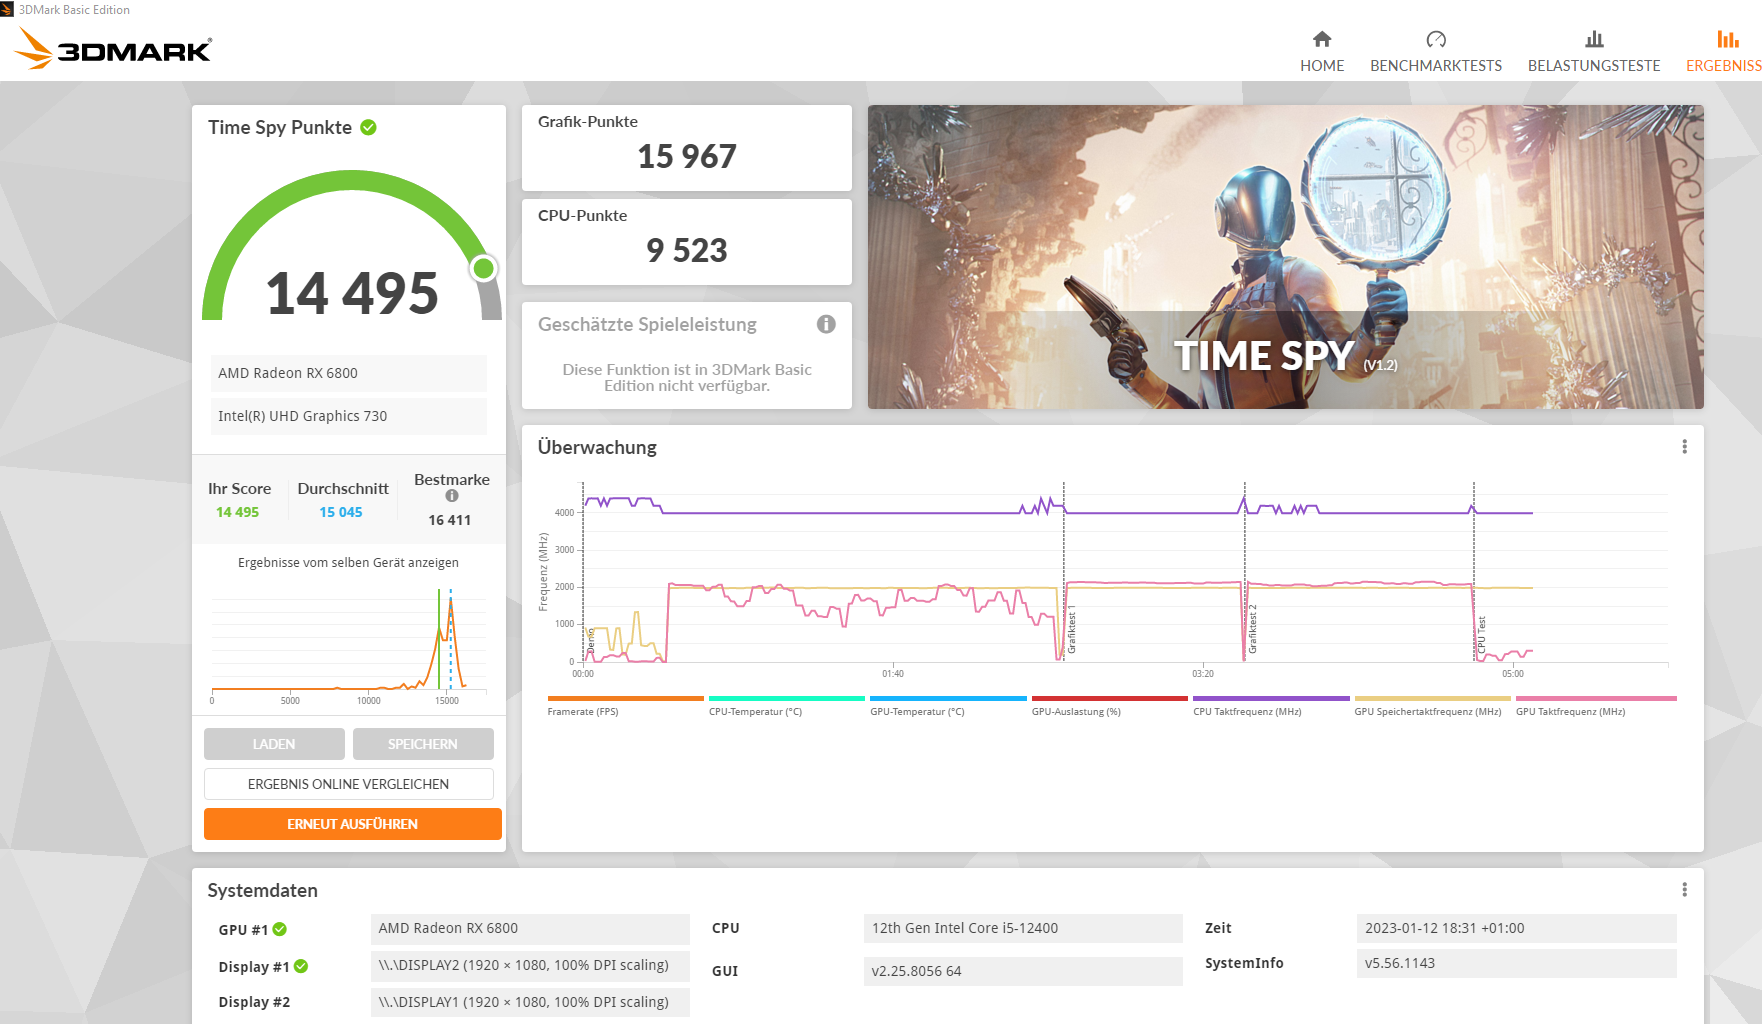Click the CPU-Punkte value 9 523
1762x1024 pixels.
pos(687,250)
